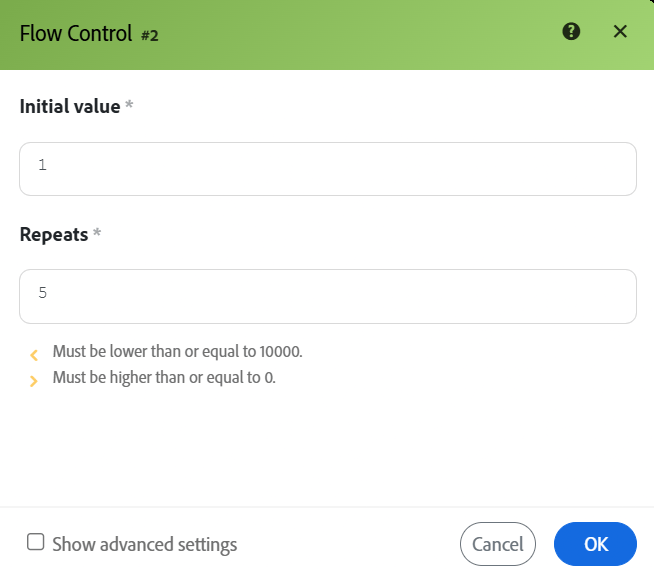654x571 pixels.
Task: Click the required asterisk beside Initial value
Action: click(129, 104)
